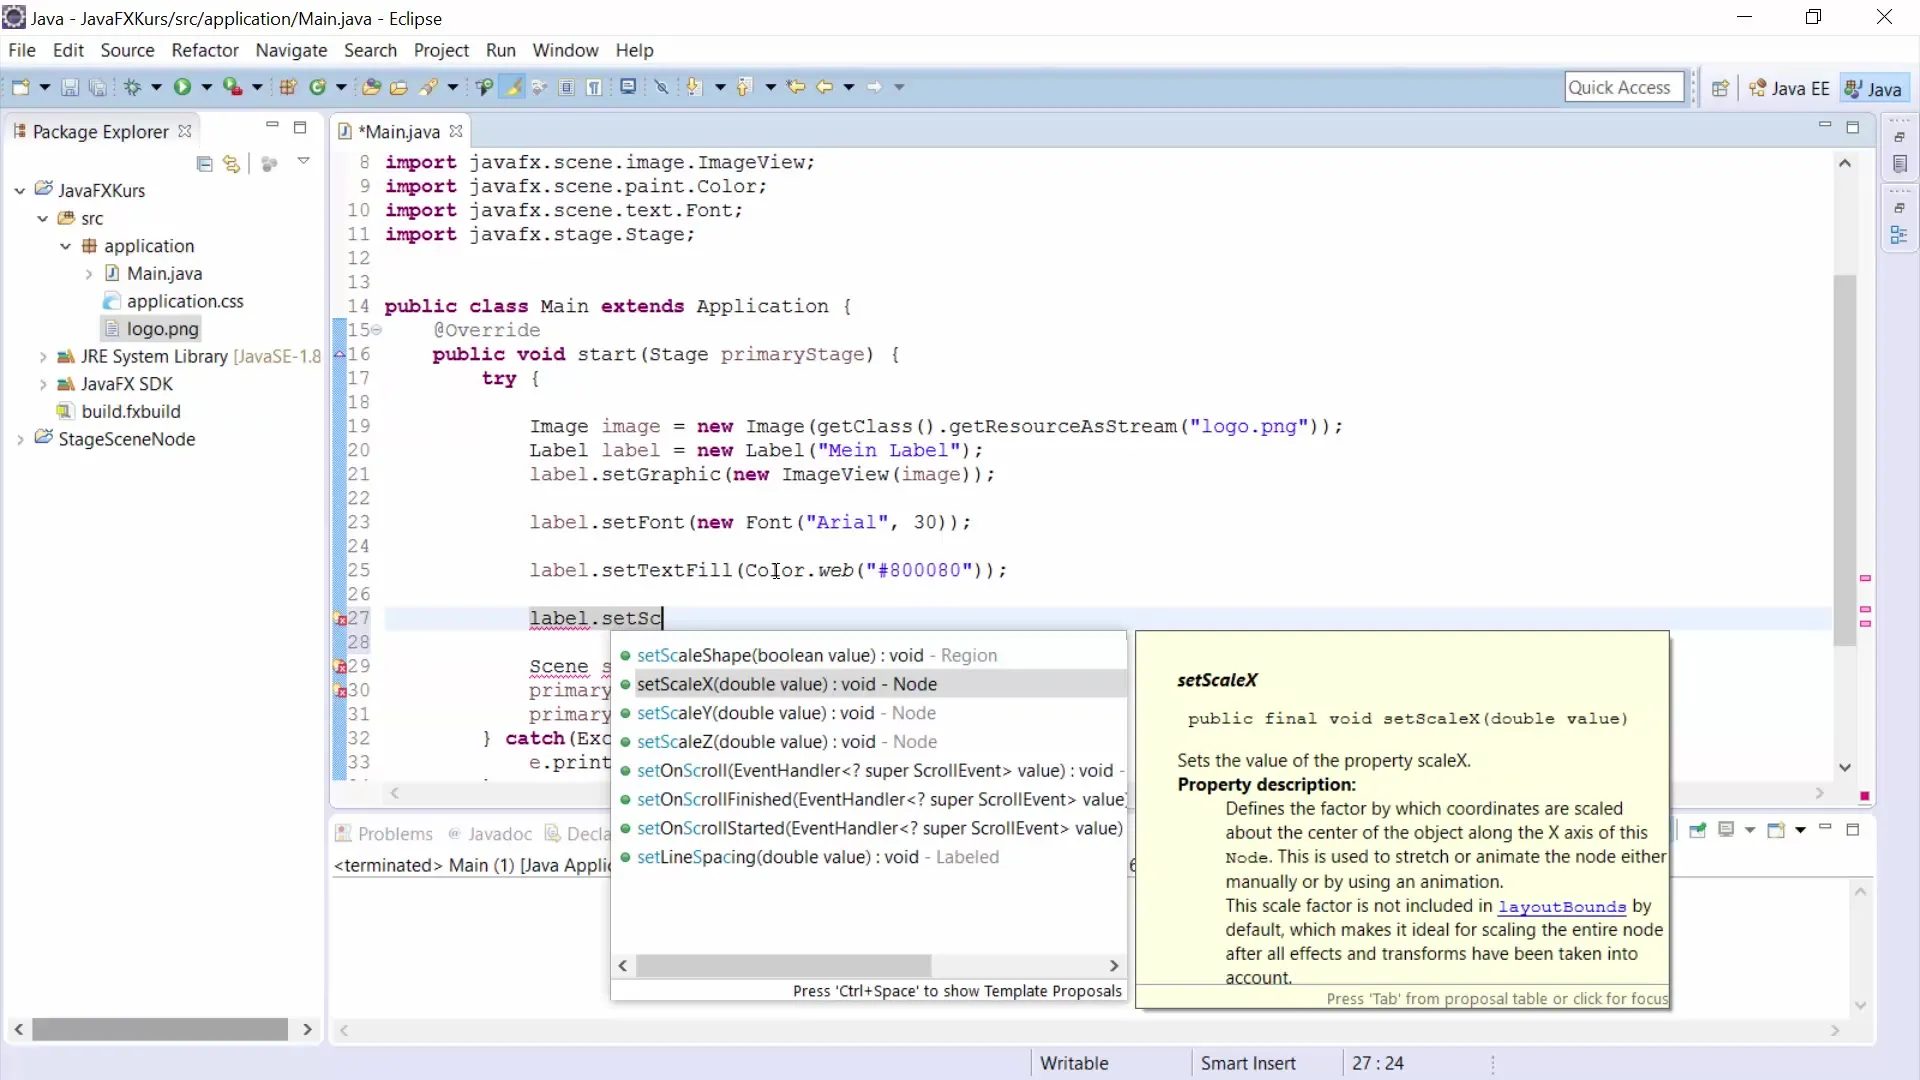Screen dimensions: 1920x1080
Task: Toggle Block Selection Mode icon
Action: coord(566,87)
